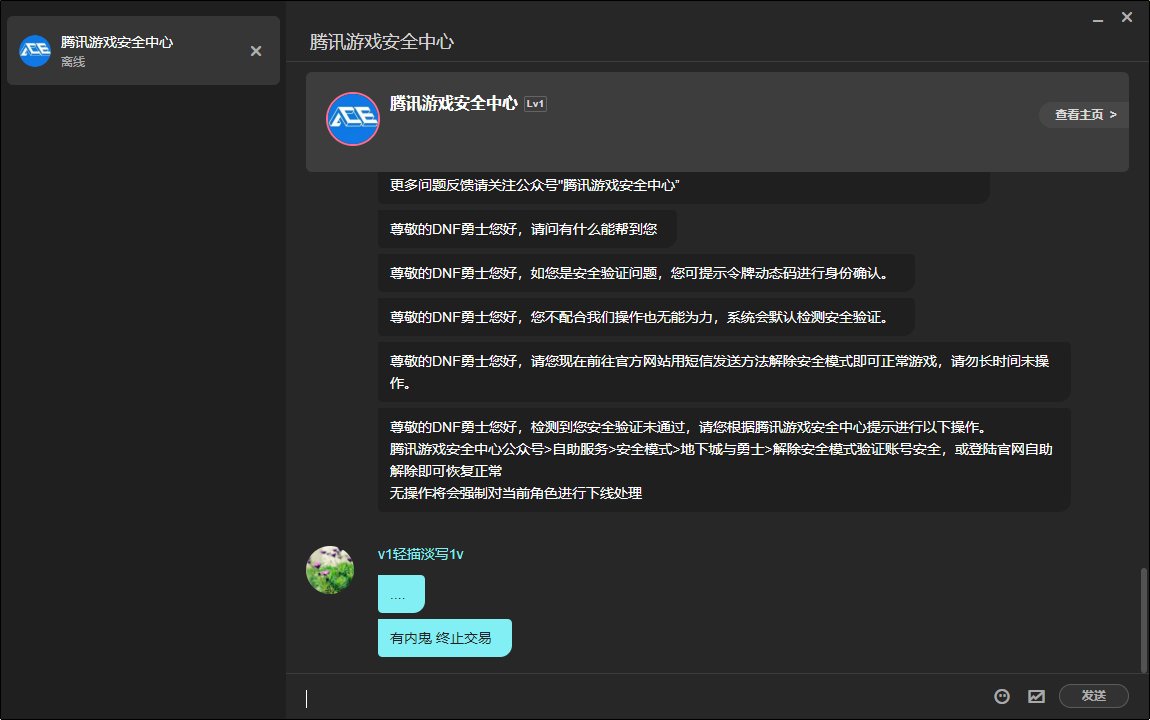Click the username v1轻描淡写1v
The image size is (1150, 720).
pyautogui.click(x=420, y=554)
